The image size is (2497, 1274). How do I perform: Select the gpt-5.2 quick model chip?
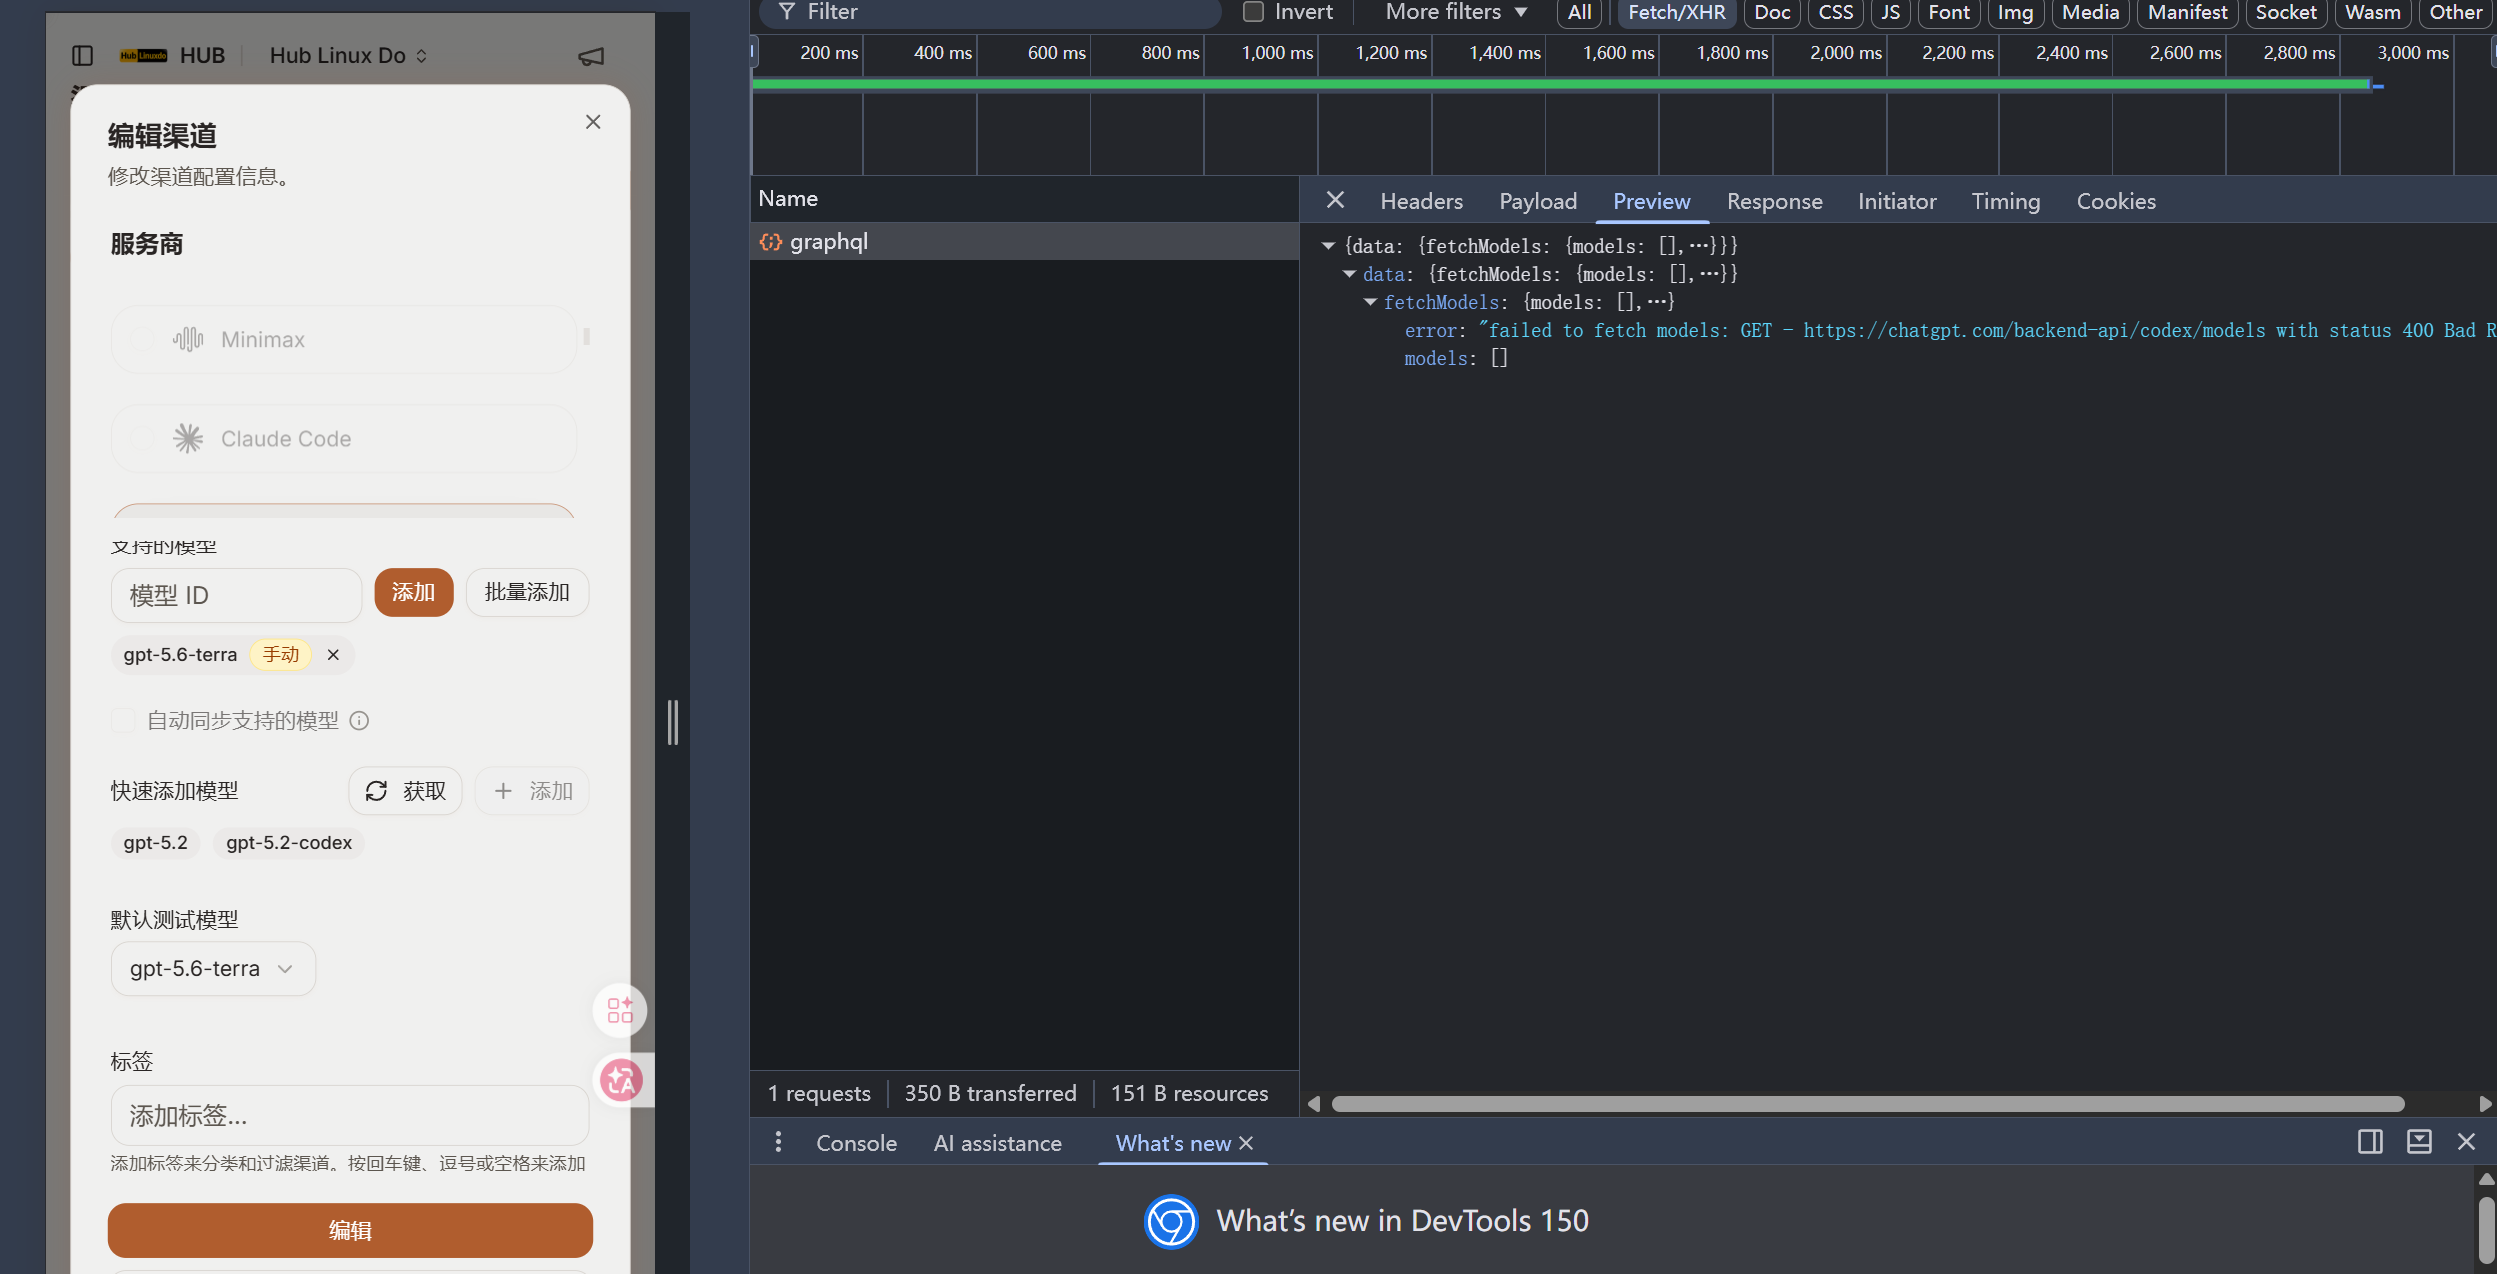(156, 843)
